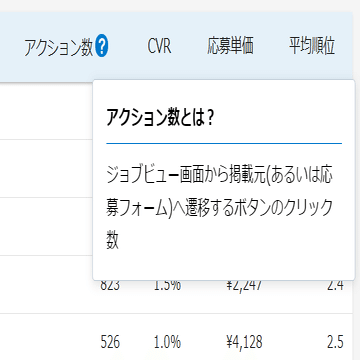Select the 応募単価 column header
This screenshot has height=360, width=360.
coord(230,46)
